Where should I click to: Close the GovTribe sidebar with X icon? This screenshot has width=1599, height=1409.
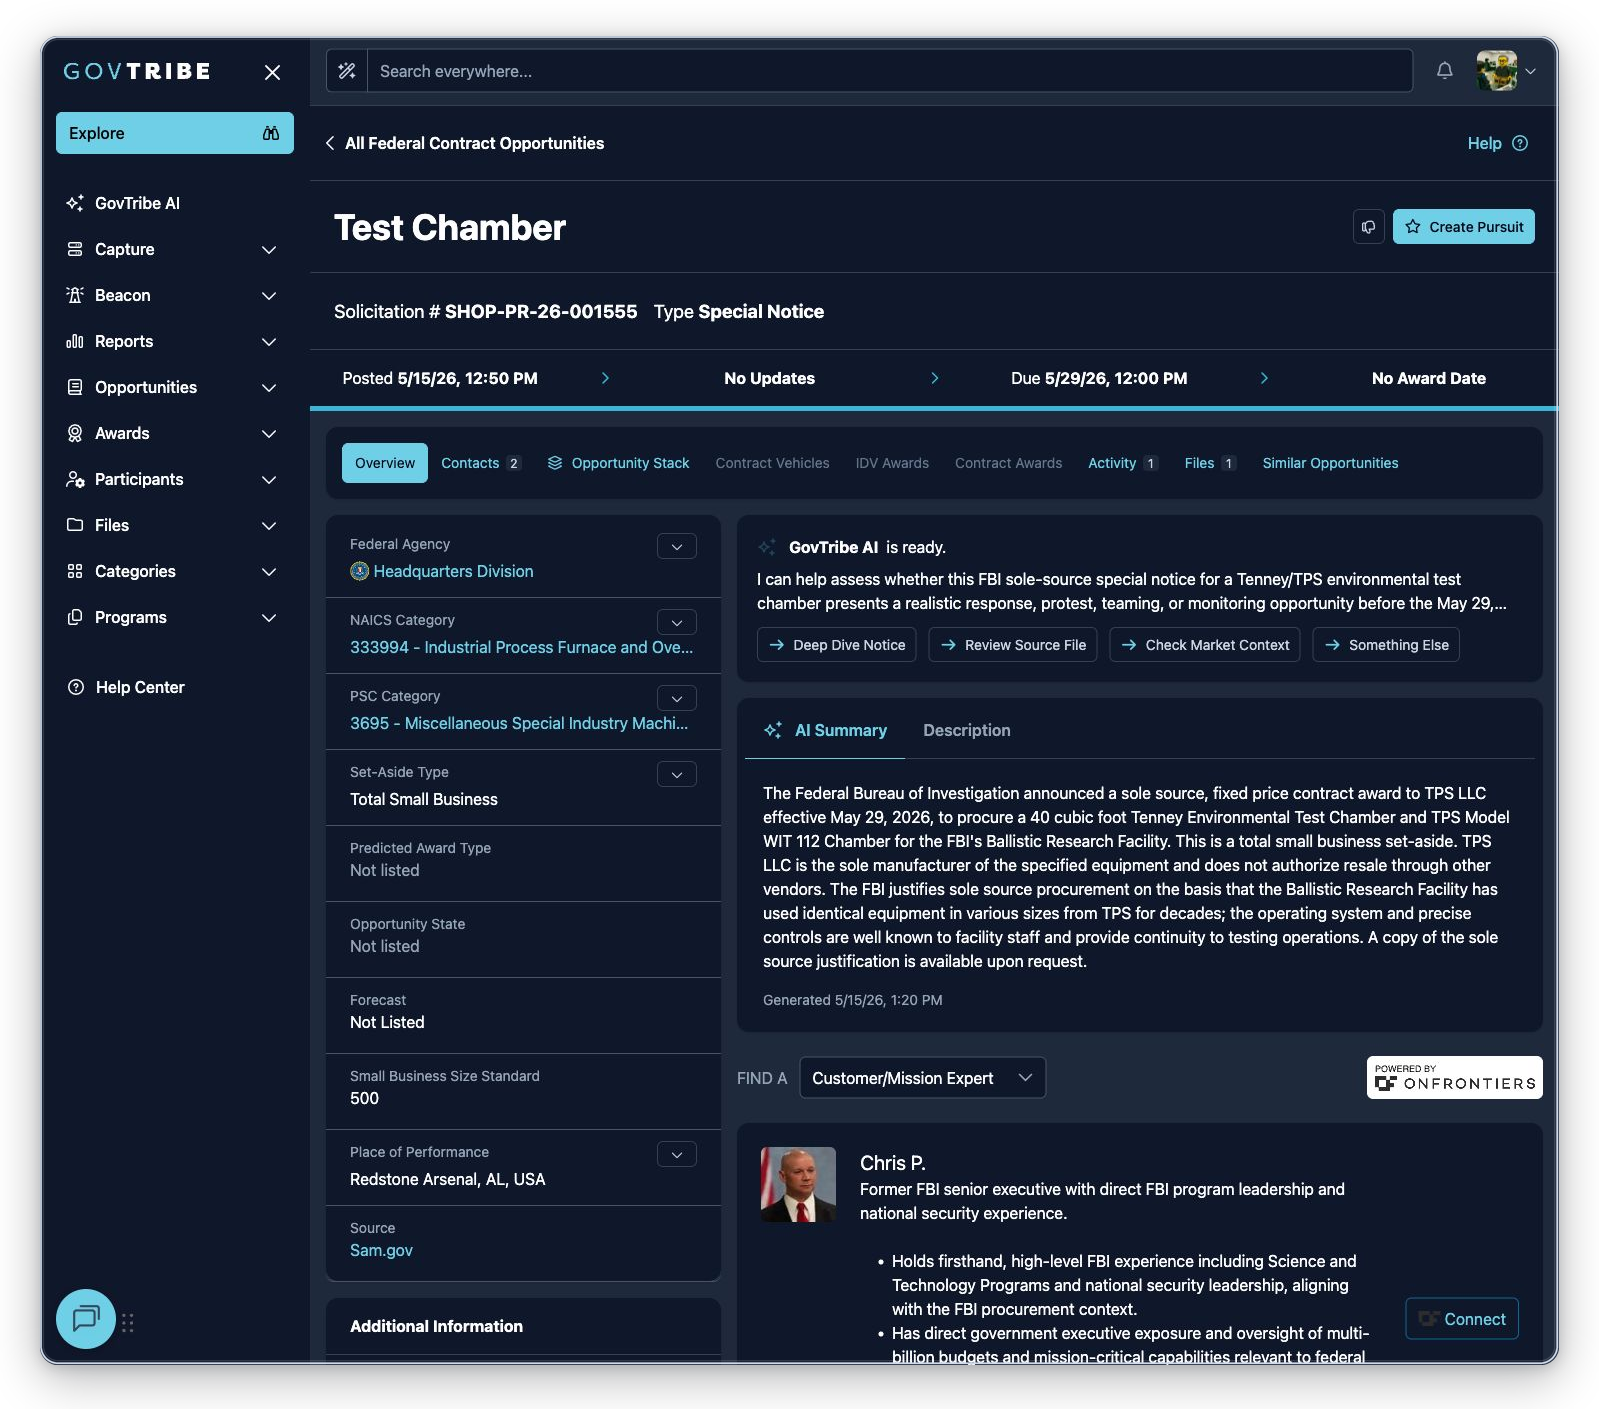[x=272, y=72]
